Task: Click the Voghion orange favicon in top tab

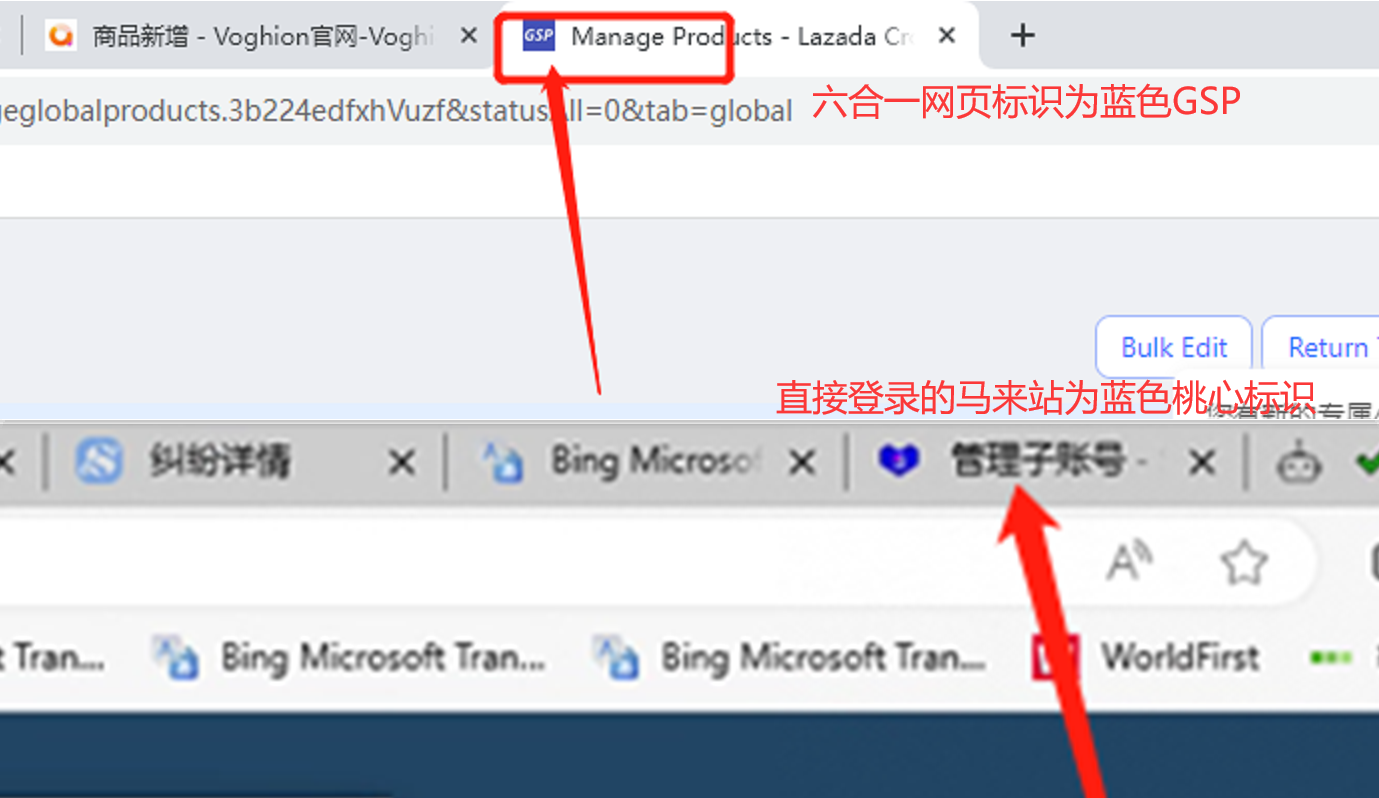Action: click(61, 36)
